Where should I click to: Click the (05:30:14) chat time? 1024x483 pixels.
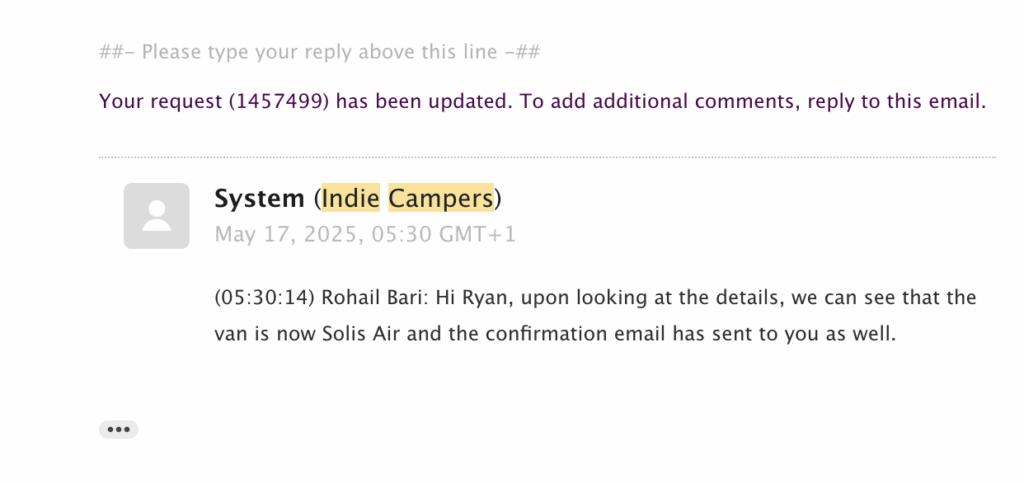coord(264,298)
